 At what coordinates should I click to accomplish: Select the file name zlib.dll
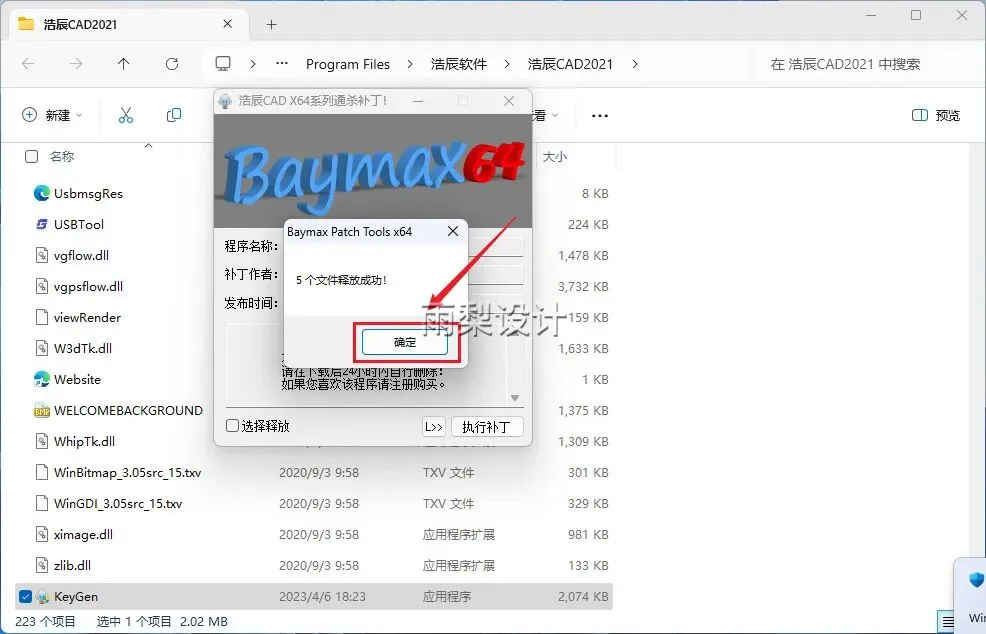click(72, 565)
